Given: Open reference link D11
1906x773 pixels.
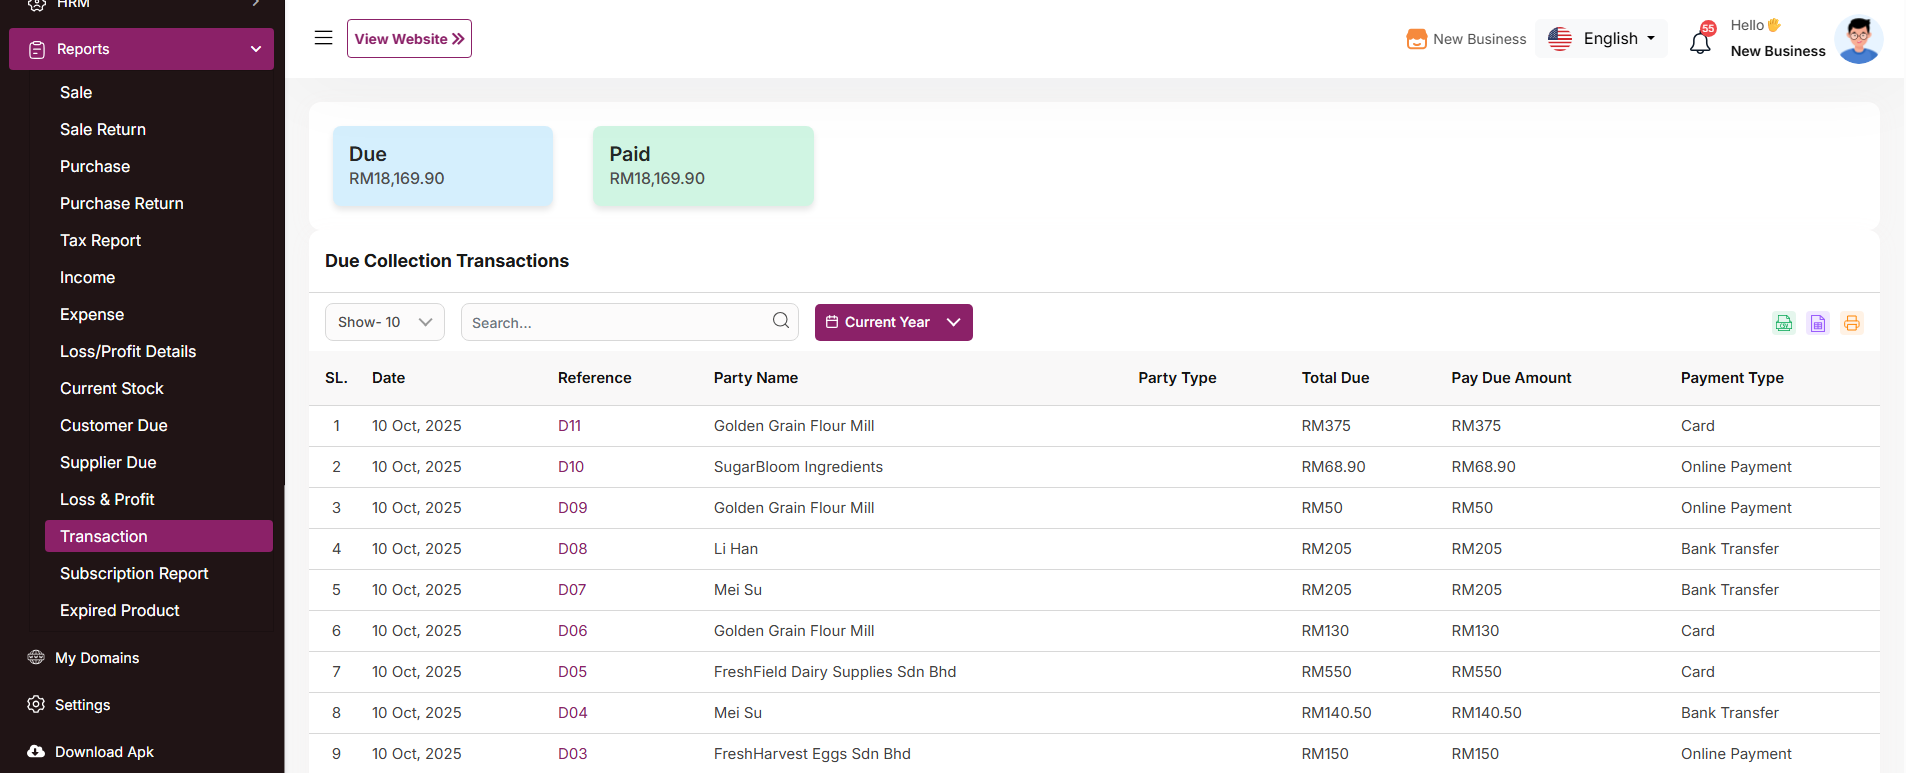Looking at the screenshot, I should (569, 426).
